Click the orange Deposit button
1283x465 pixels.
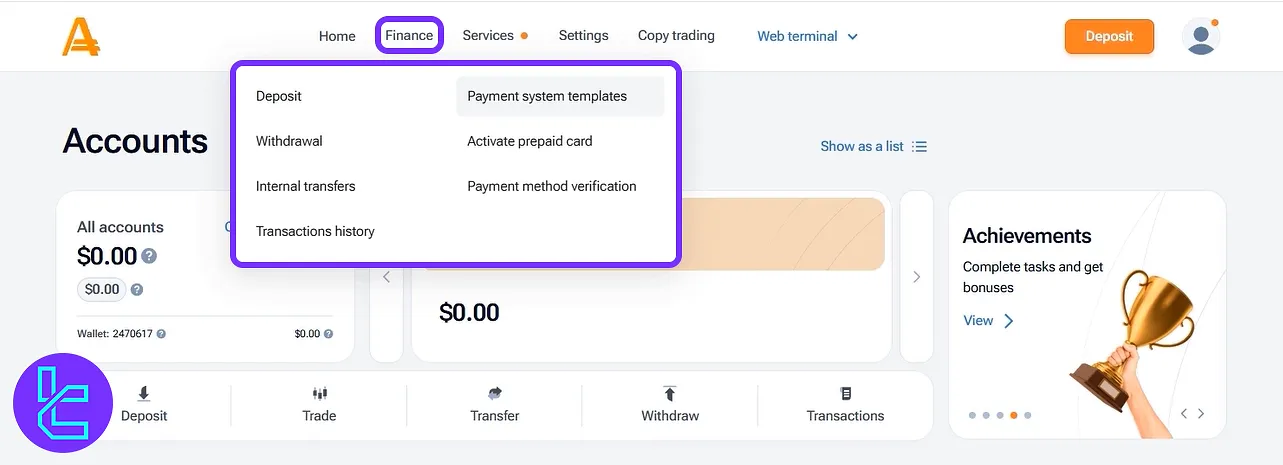click(1109, 36)
